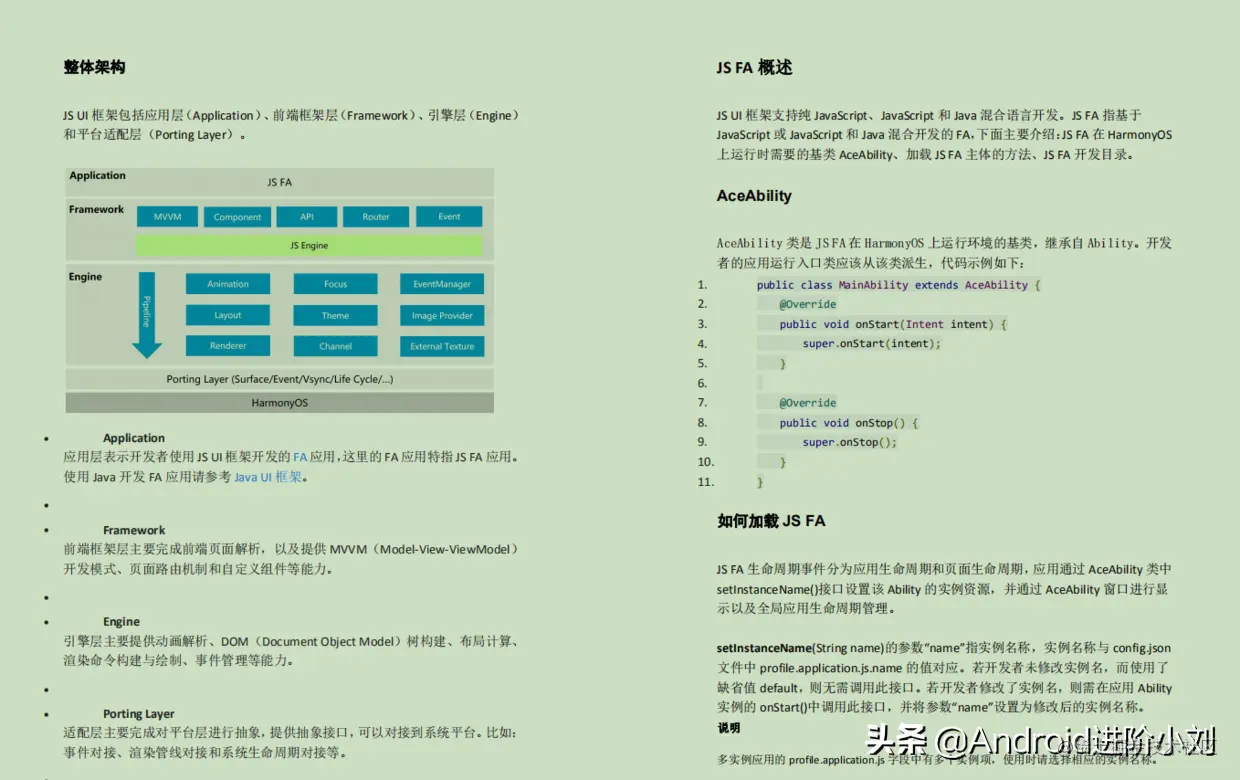Viewport: 1240px width, 780px height.
Task: Click the Pipeline downward arrow
Action: 147,315
